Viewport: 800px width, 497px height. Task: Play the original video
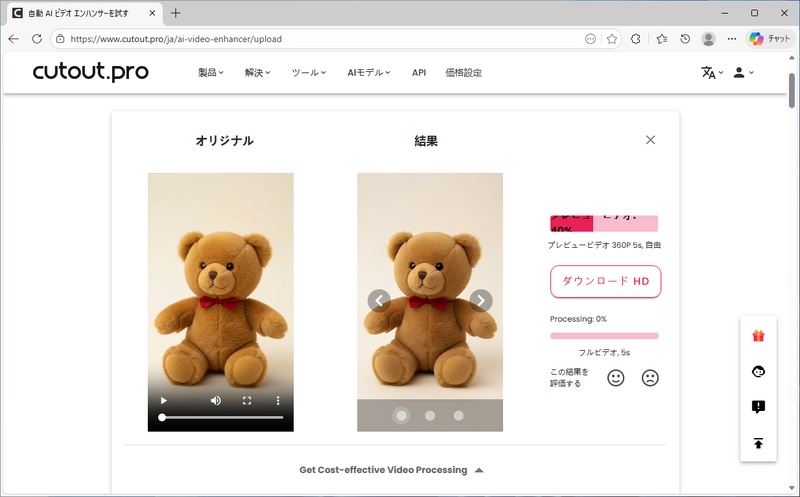tap(163, 401)
